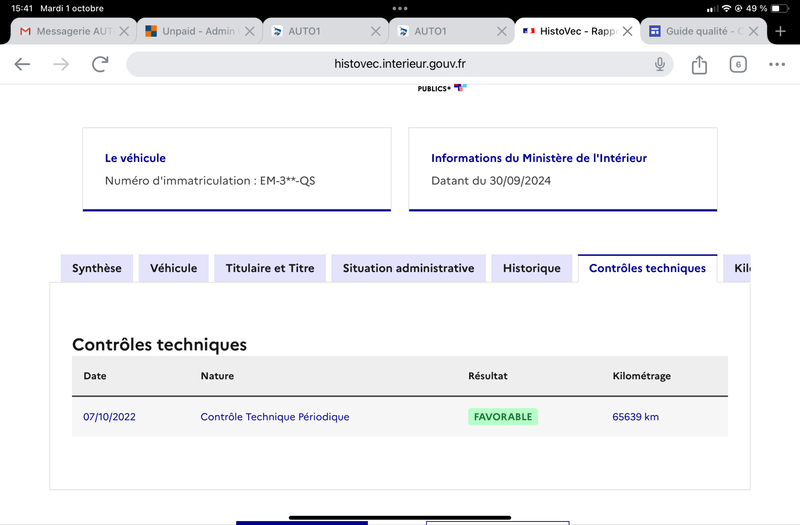Open a new browser tab
This screenshot has height=525, width=800.
[x=780, y=31]
